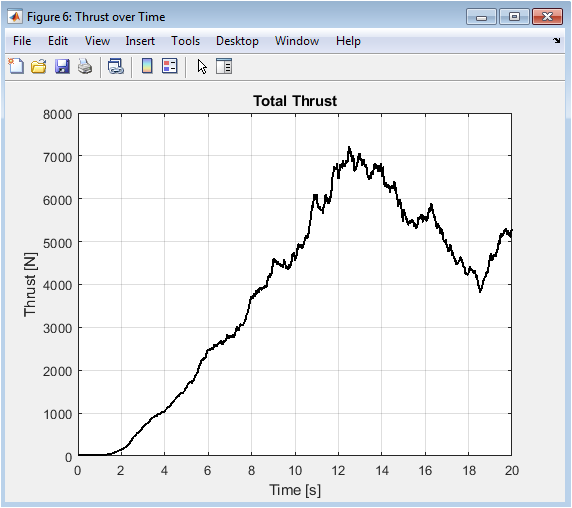
Task: Open a file using the folder icon
Action: (39, 66)
